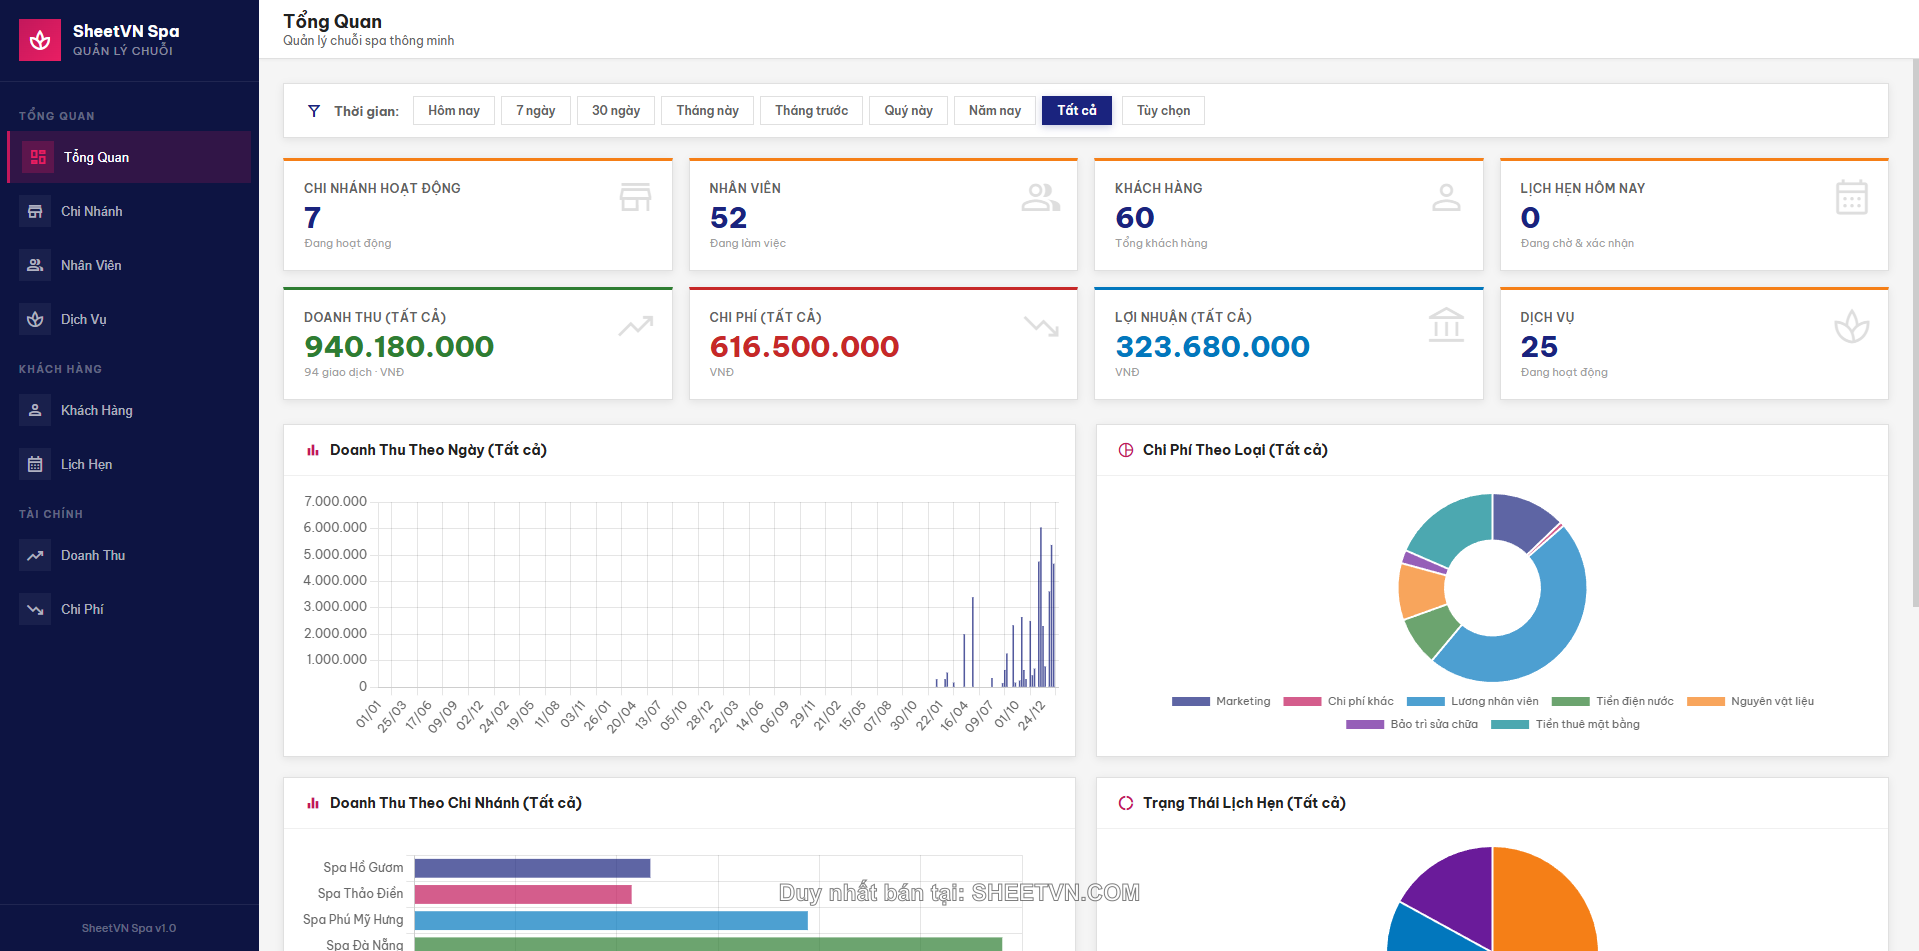Image resolution: width=1919 pixels, height=951 pixels.
Task: Click the Nguyên vật liệu orange legend swatch
Action: pos(1705,701)
